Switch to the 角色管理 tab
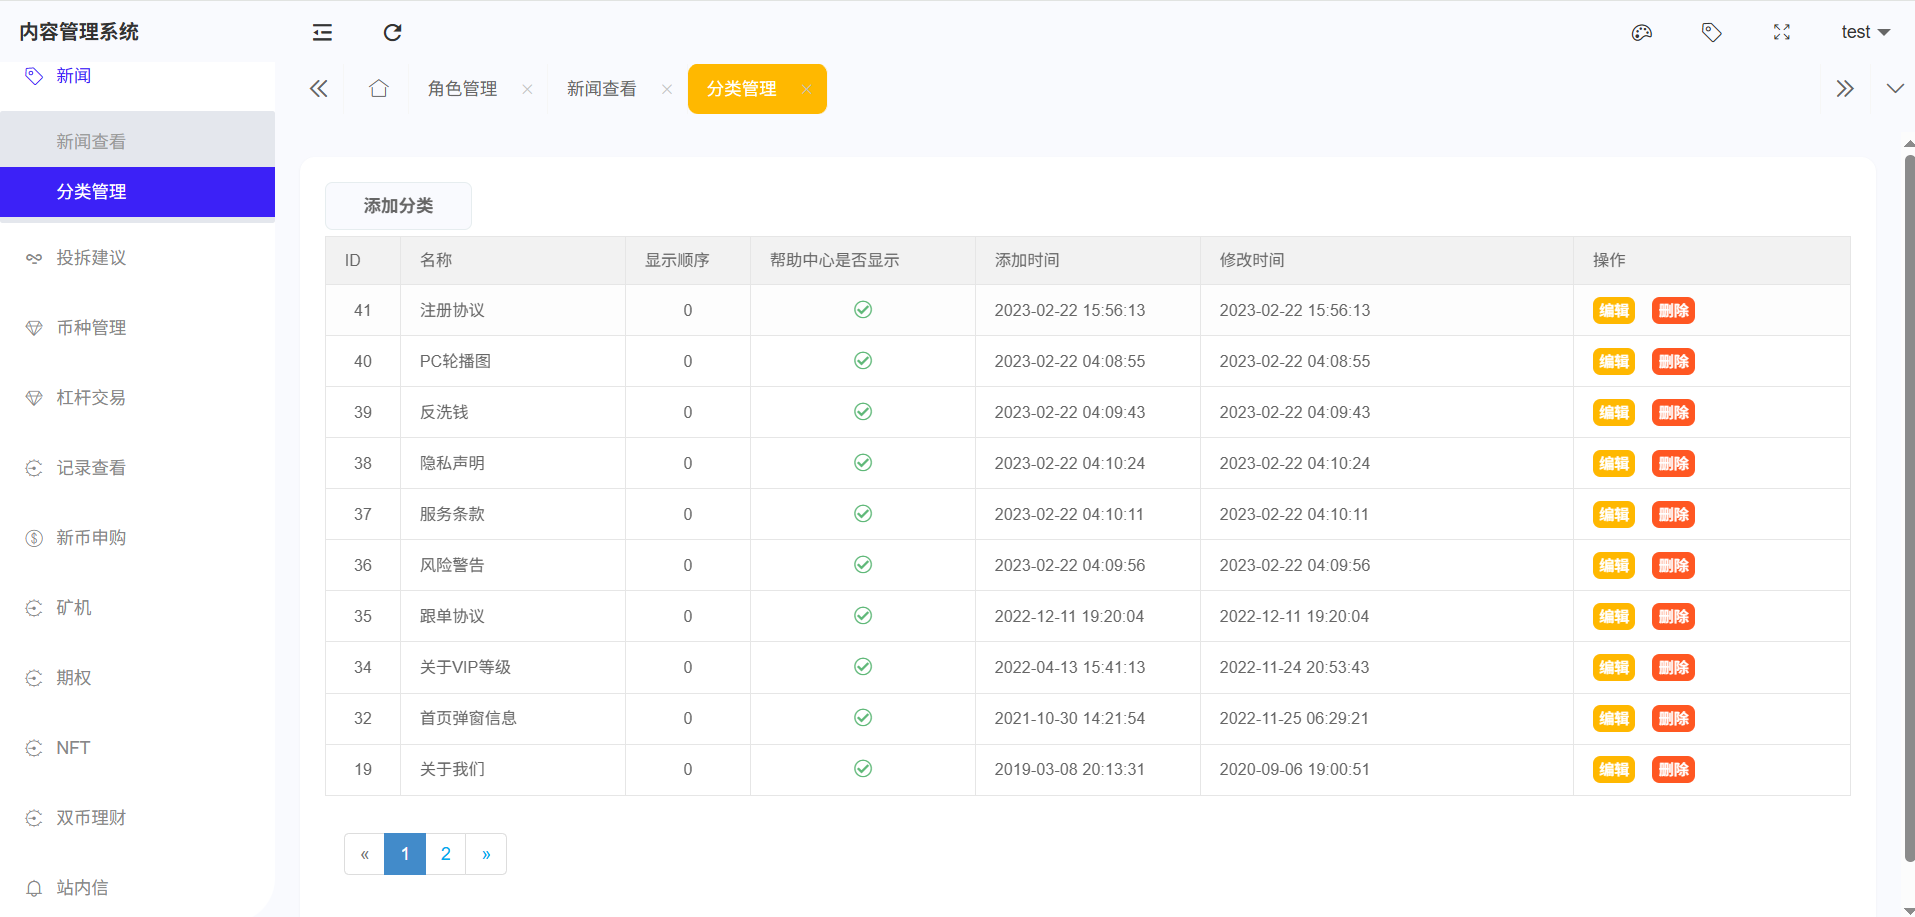Screen dimensions: 1915x917 462,89
